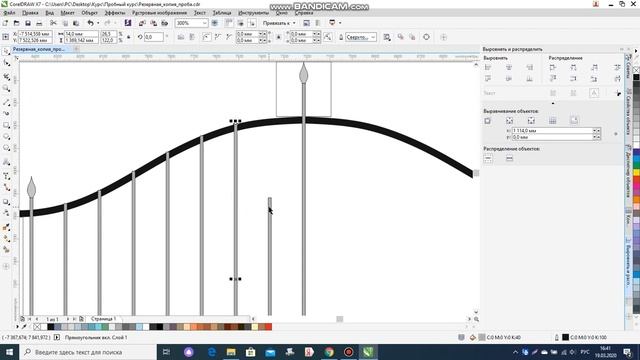Open the Макет menu
The height and width of the screenshot is (360, 640).
[x=68, y=13]
